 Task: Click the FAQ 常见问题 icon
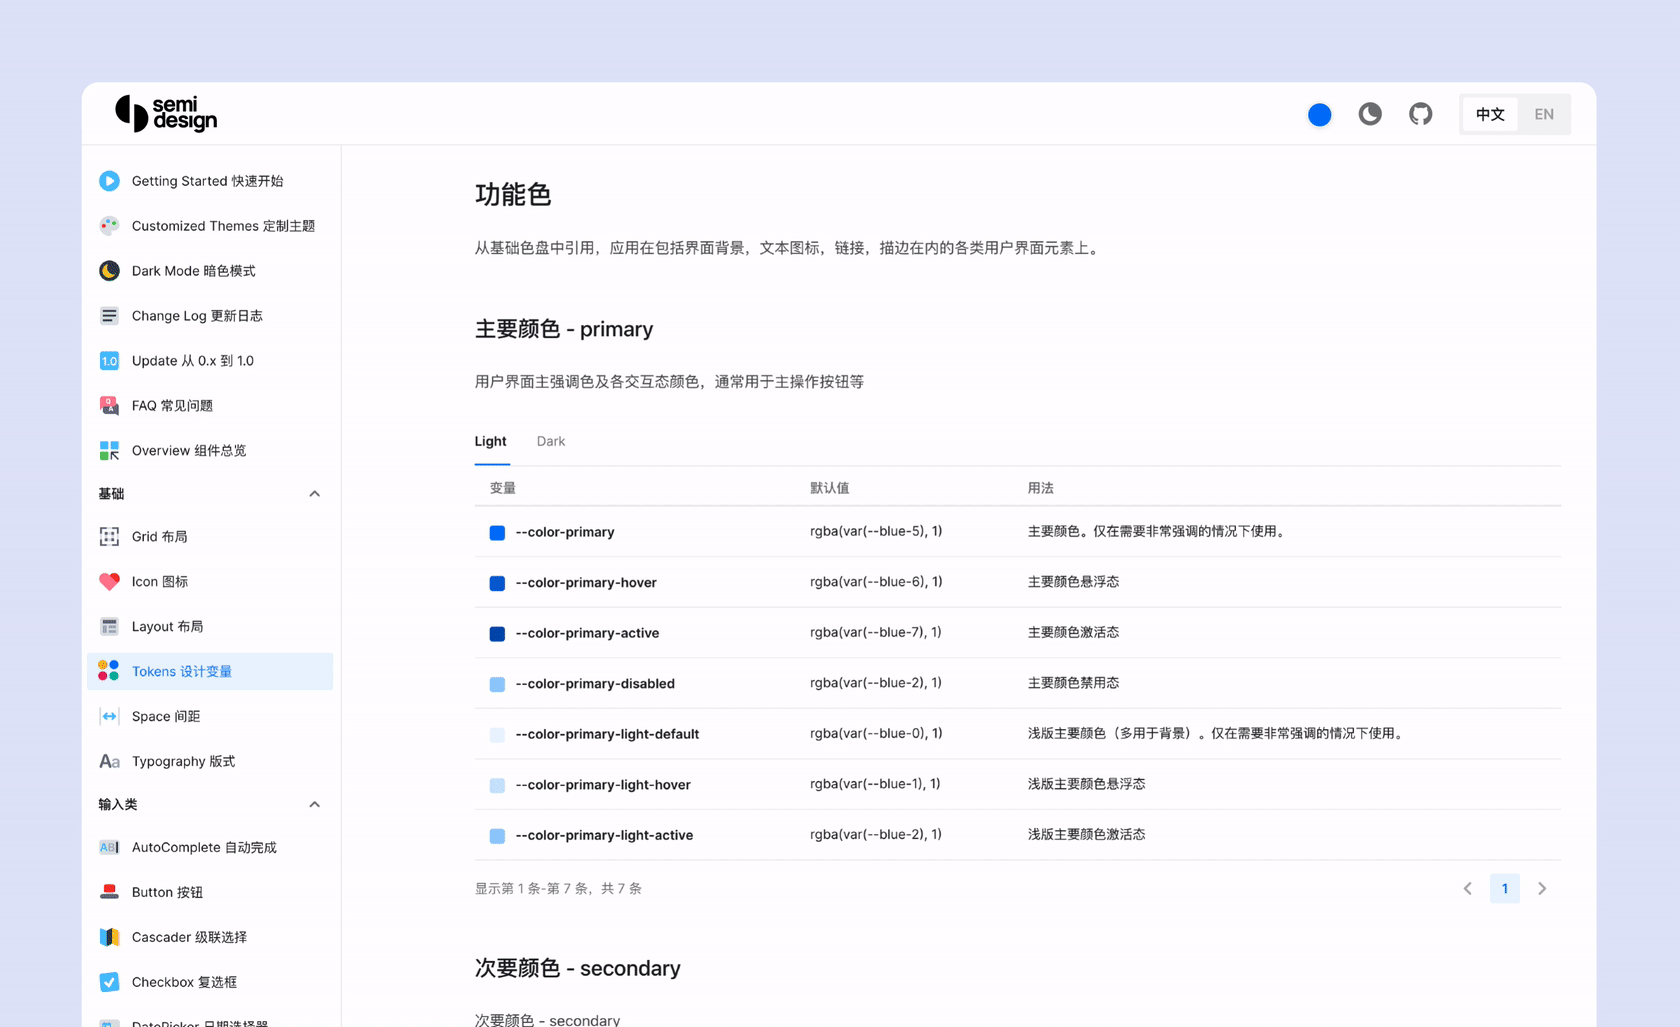109,406
